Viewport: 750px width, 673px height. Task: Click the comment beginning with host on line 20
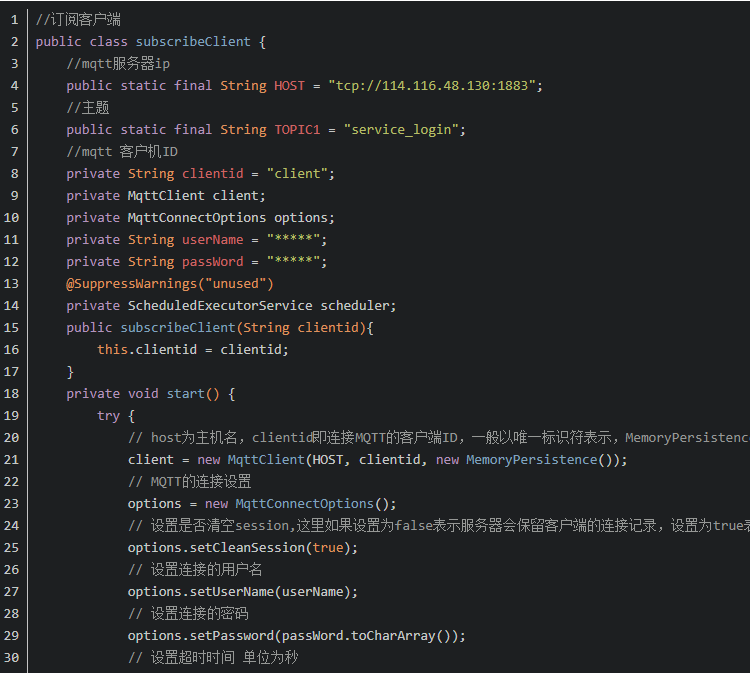pyautogui.click(x=438, y=438)
